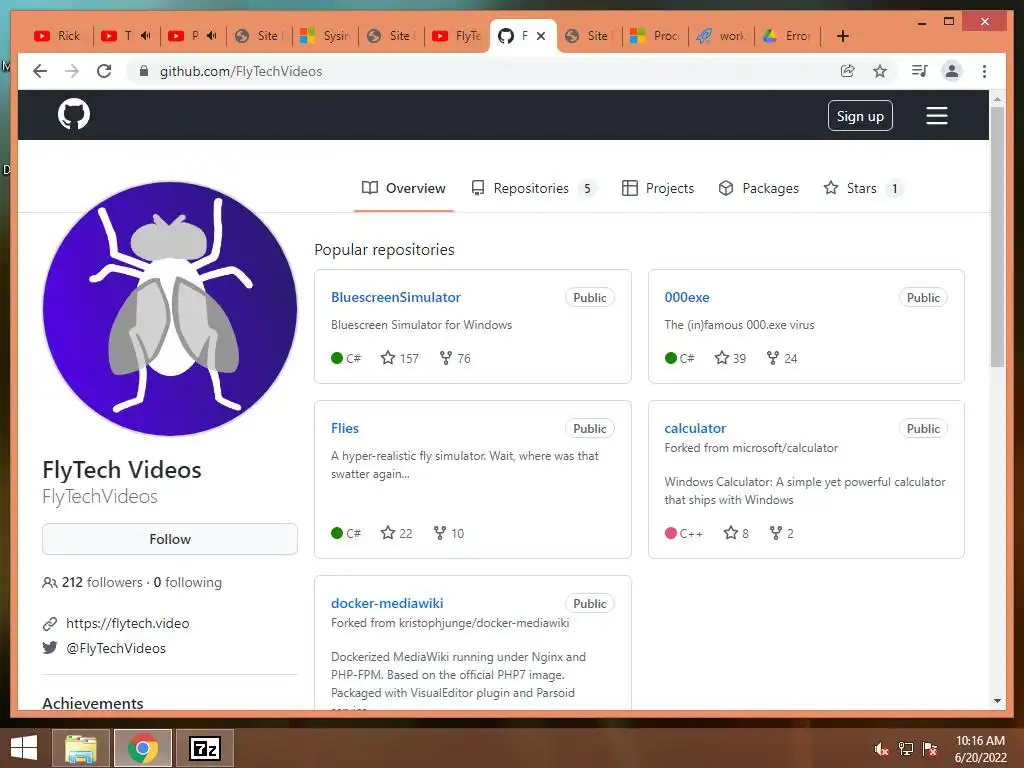Screen dimensions: 1024x768
Task: Open the Projects tab
Action: click(658, 188)
